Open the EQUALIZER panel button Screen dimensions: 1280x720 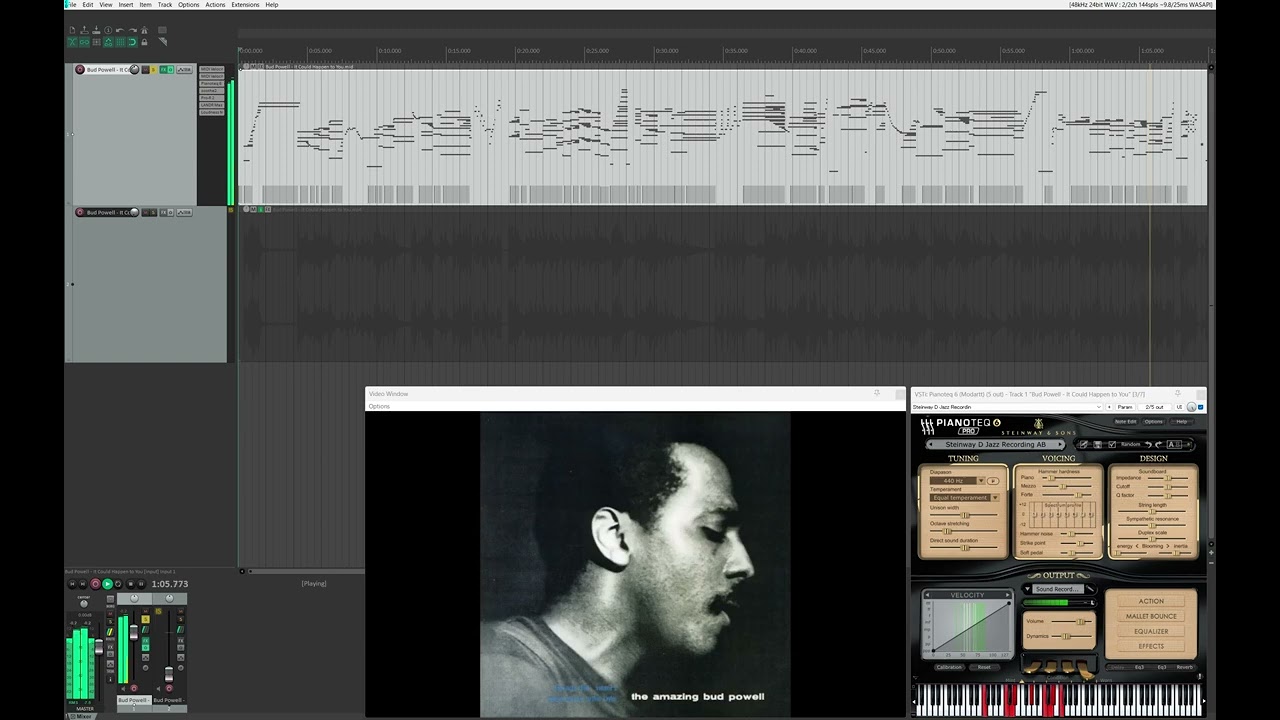[x=1151, y=631]
